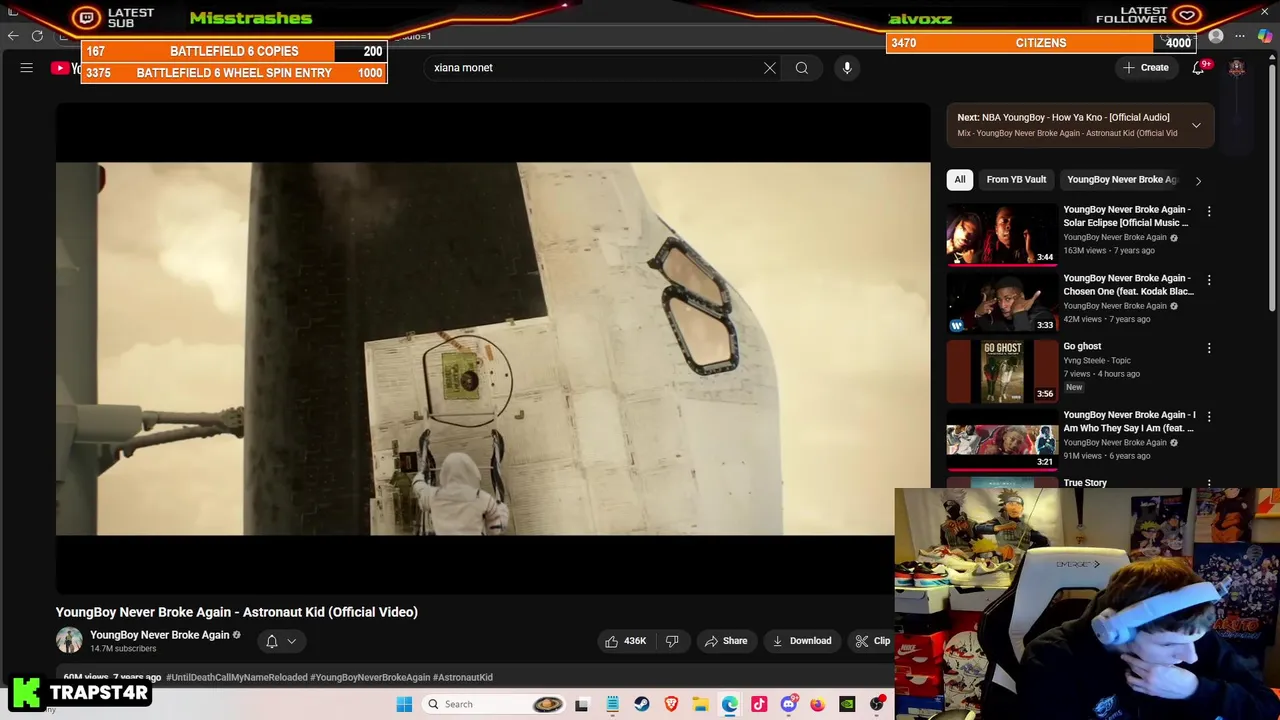Click the Create button
The height and width of the screenshot is (720, 1280).
point(1145,68)
